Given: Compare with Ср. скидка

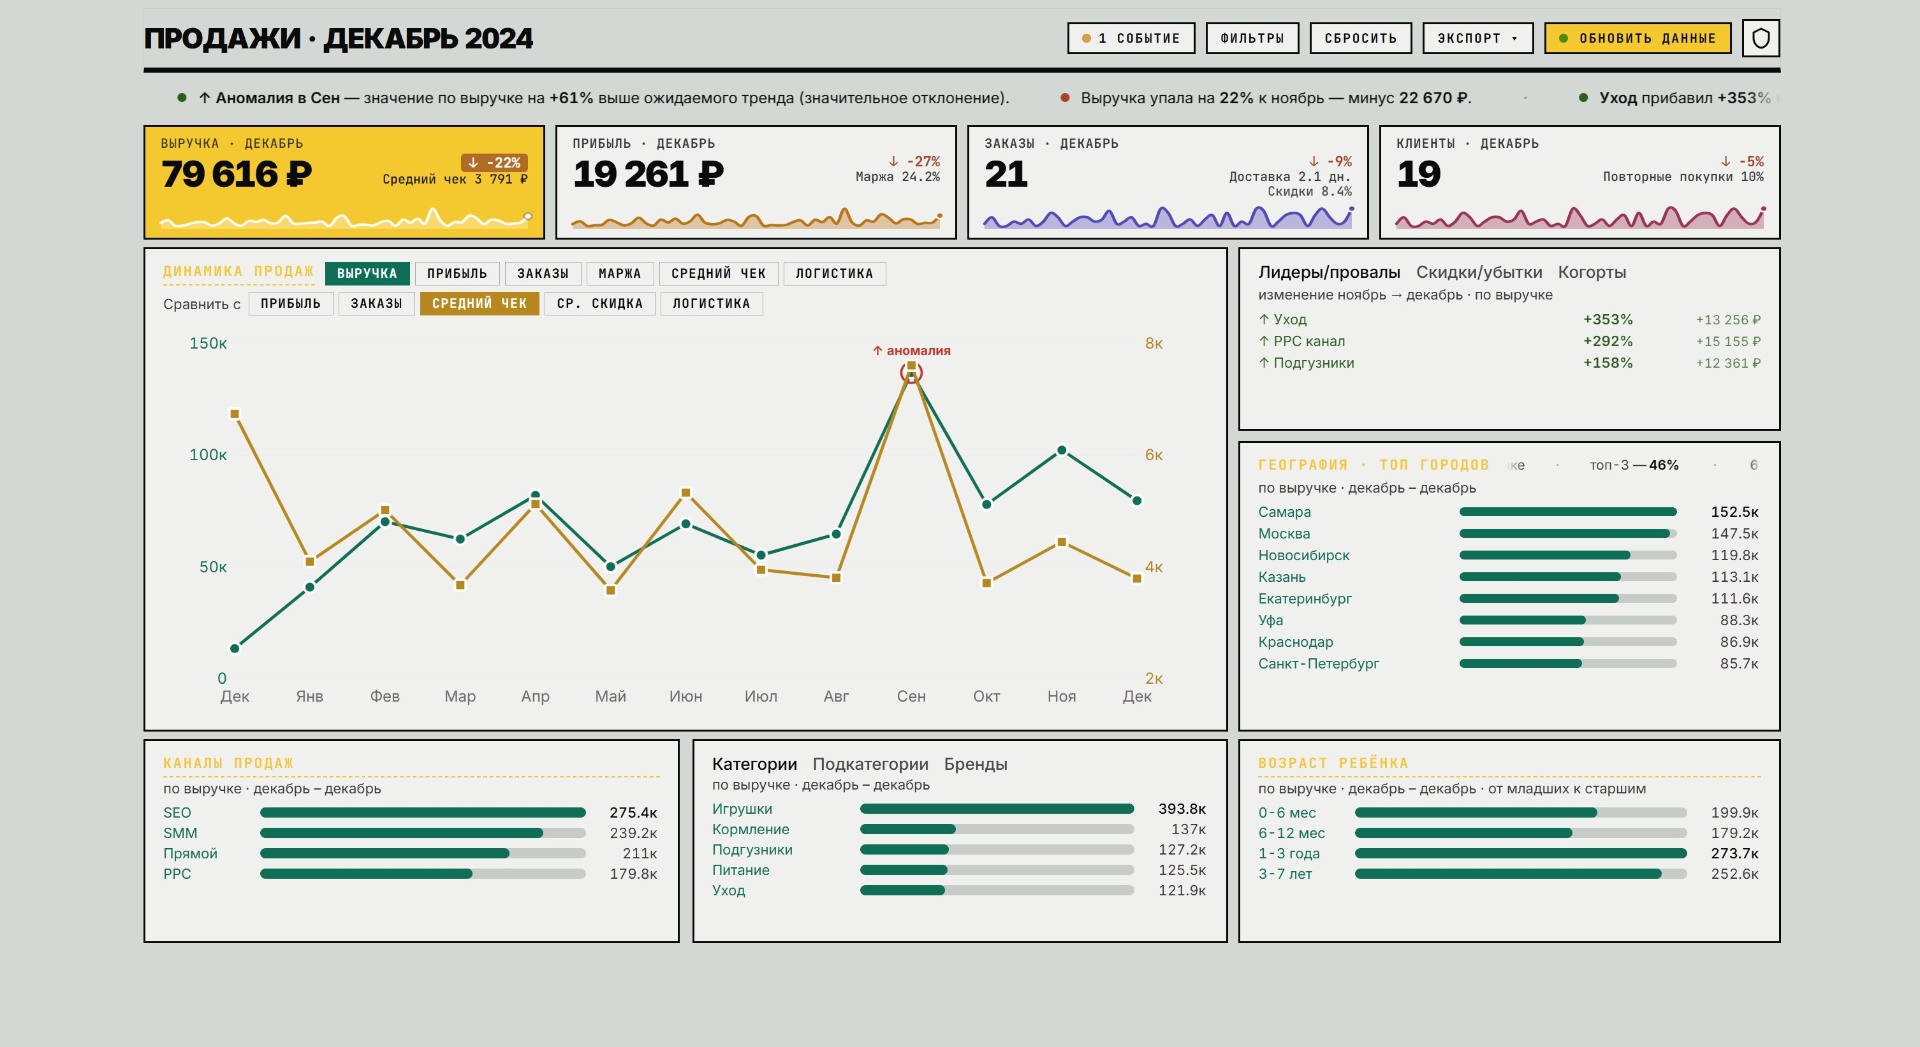Looking at the screenshot, I should (600, 304).
